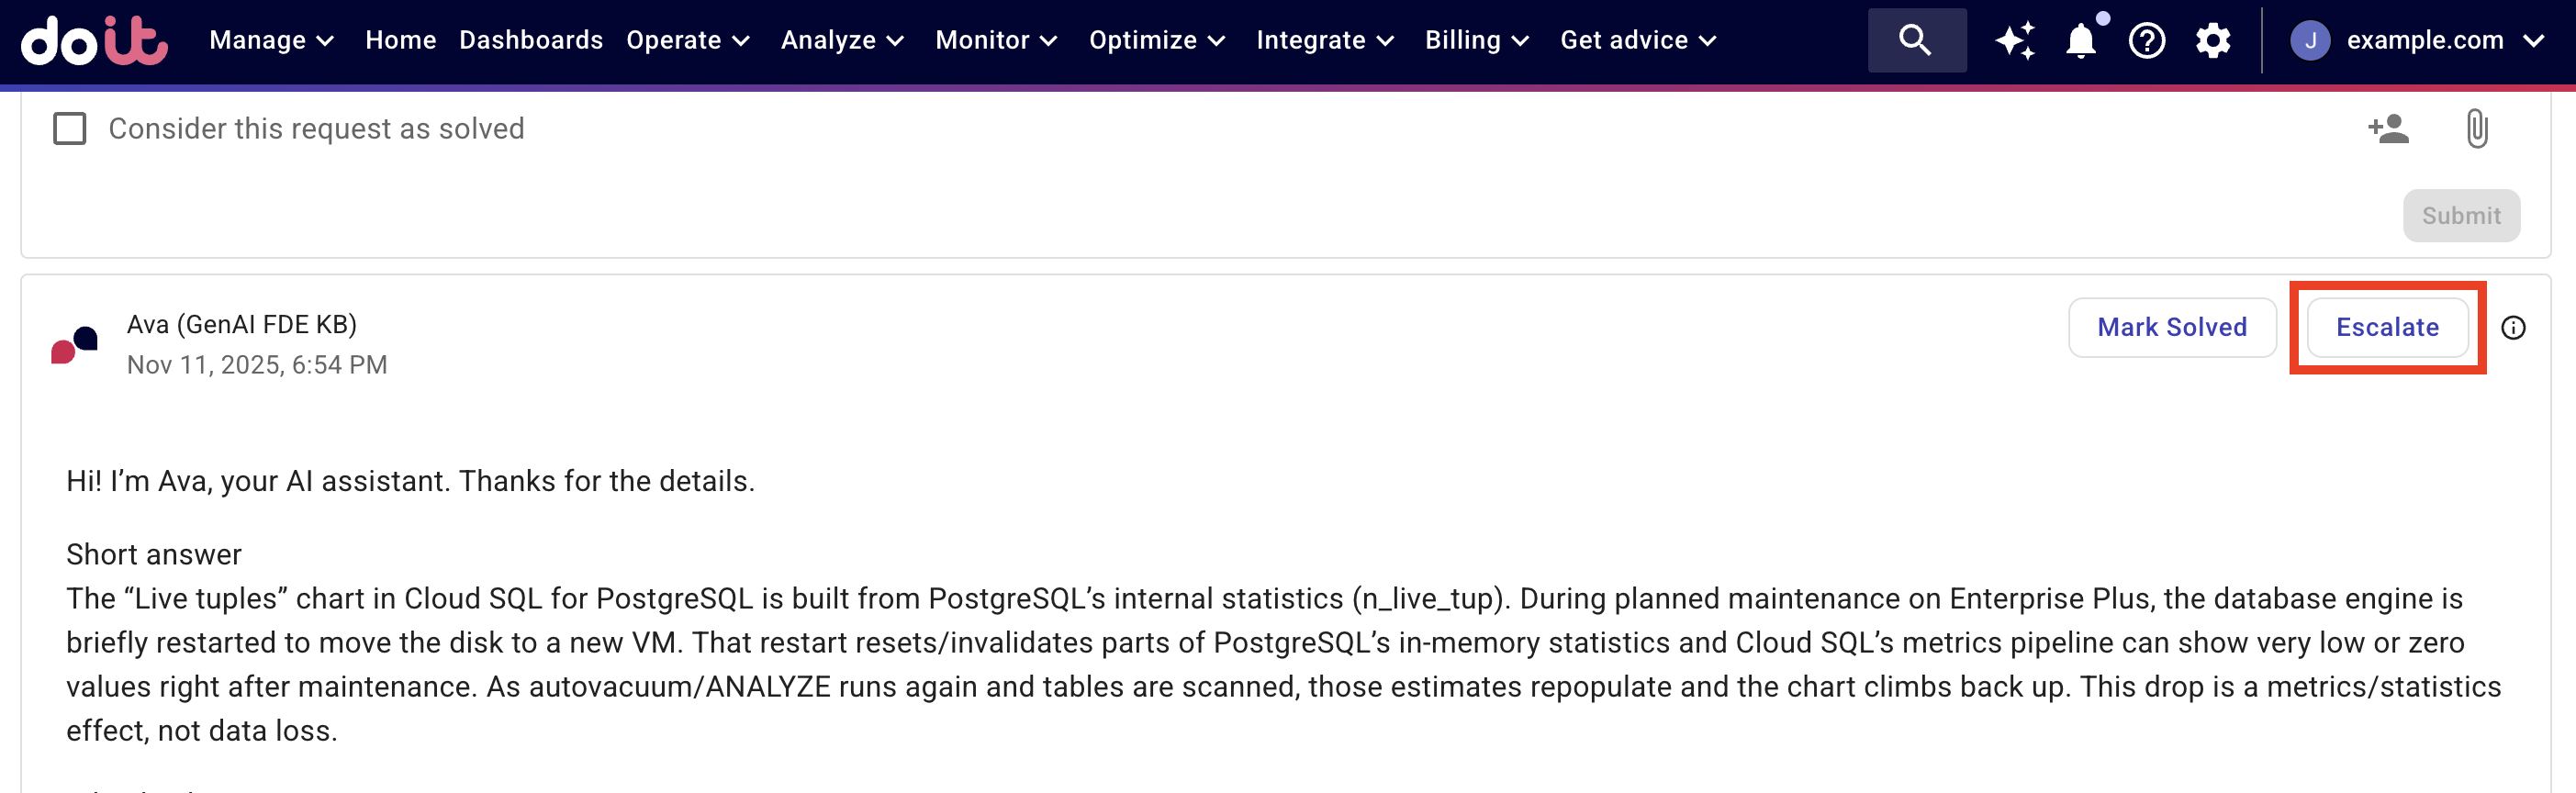Click the help question mark icon
Viewport: 2576px width, 793px height.
click(x=2147, y=40)
